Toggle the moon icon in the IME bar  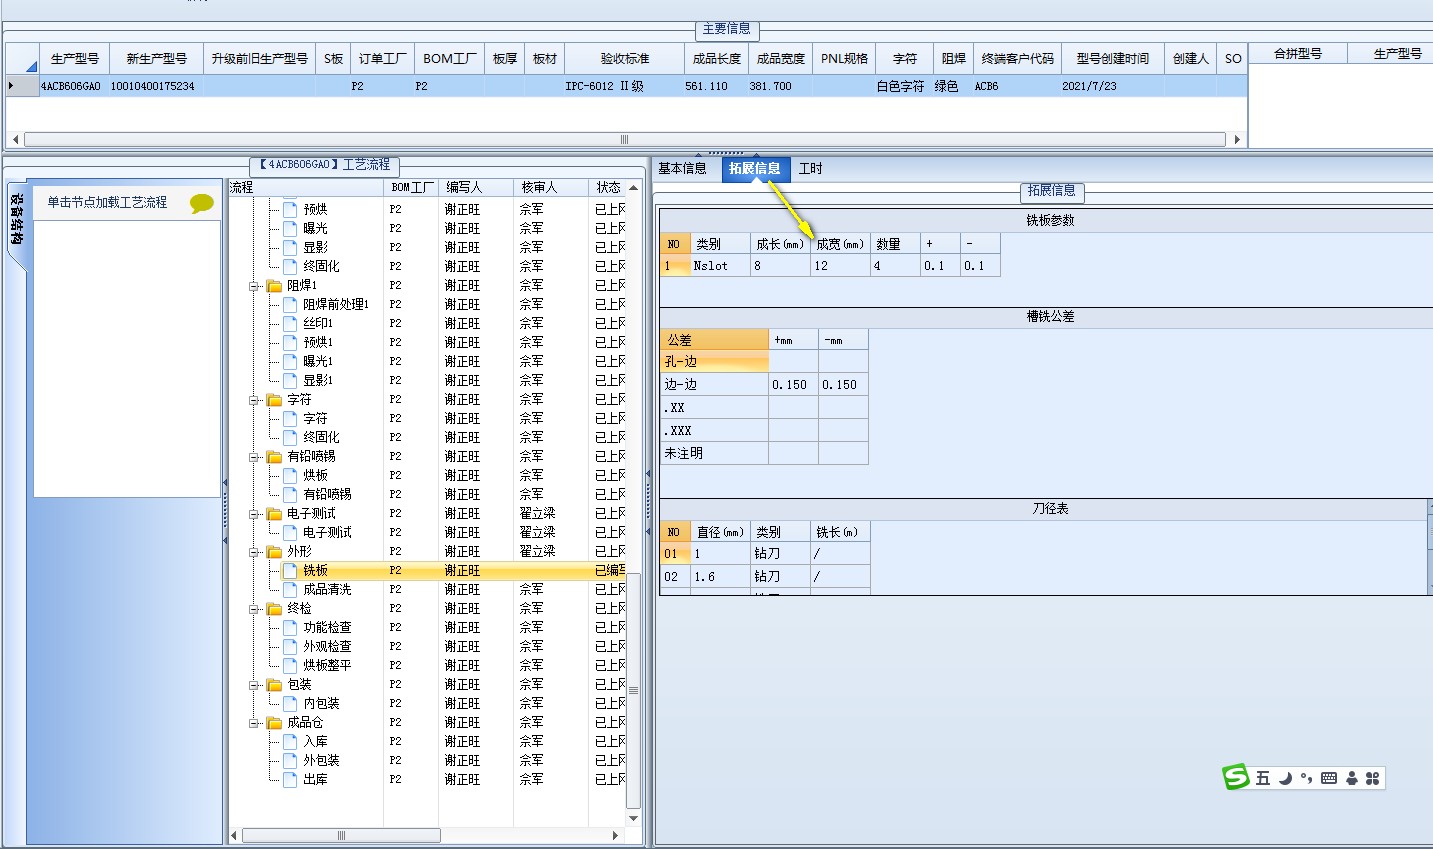click(x=1285, y=778)
